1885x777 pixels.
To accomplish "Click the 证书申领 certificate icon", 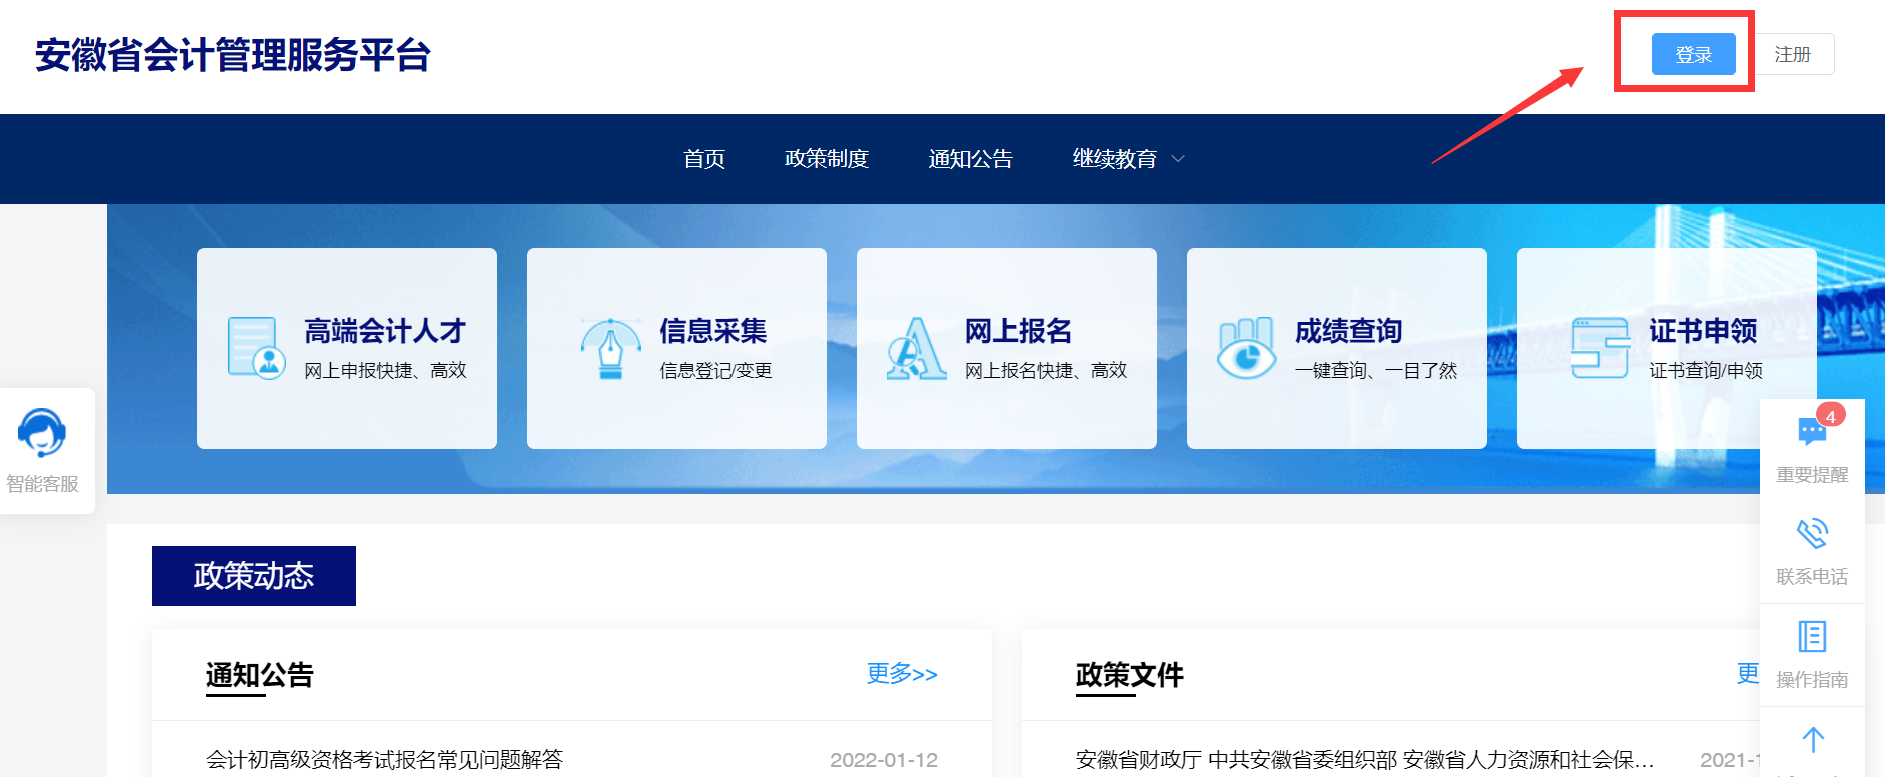I will (1599, 348).
